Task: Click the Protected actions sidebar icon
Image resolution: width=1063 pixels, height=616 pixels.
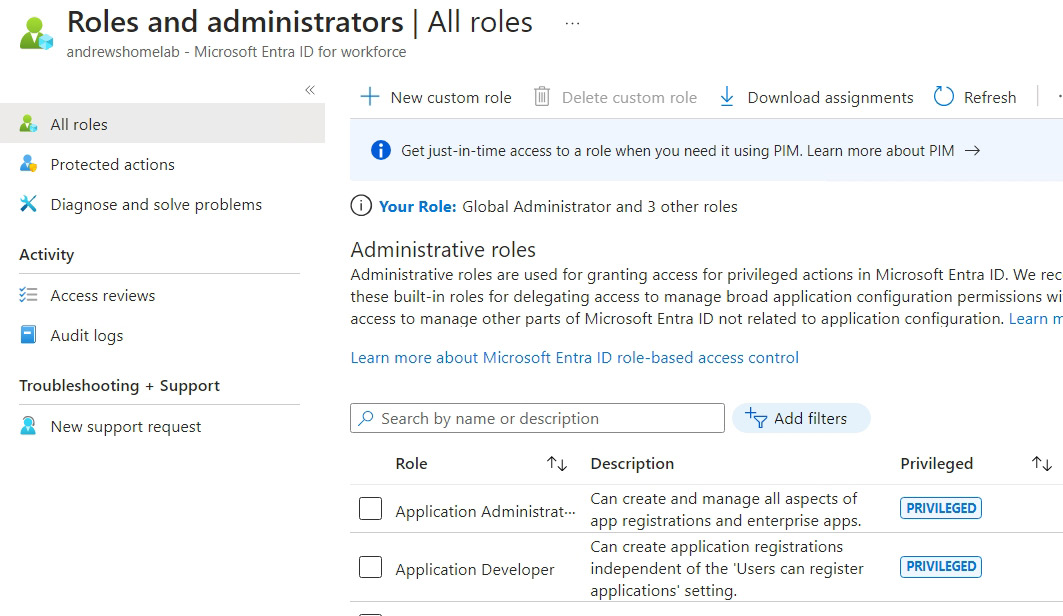Action: point(28,164)
